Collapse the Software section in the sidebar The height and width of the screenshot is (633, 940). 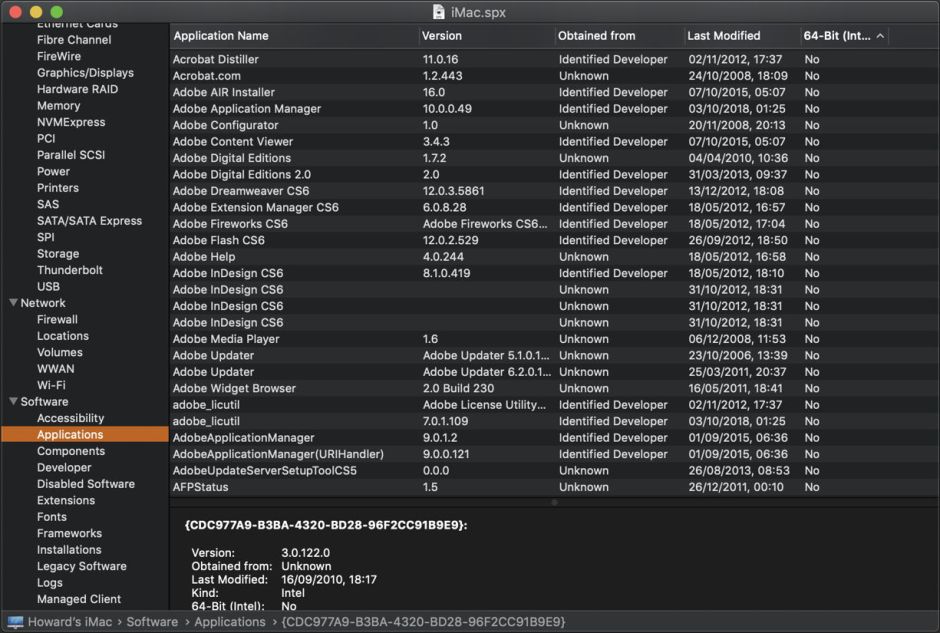coord(13,401)
